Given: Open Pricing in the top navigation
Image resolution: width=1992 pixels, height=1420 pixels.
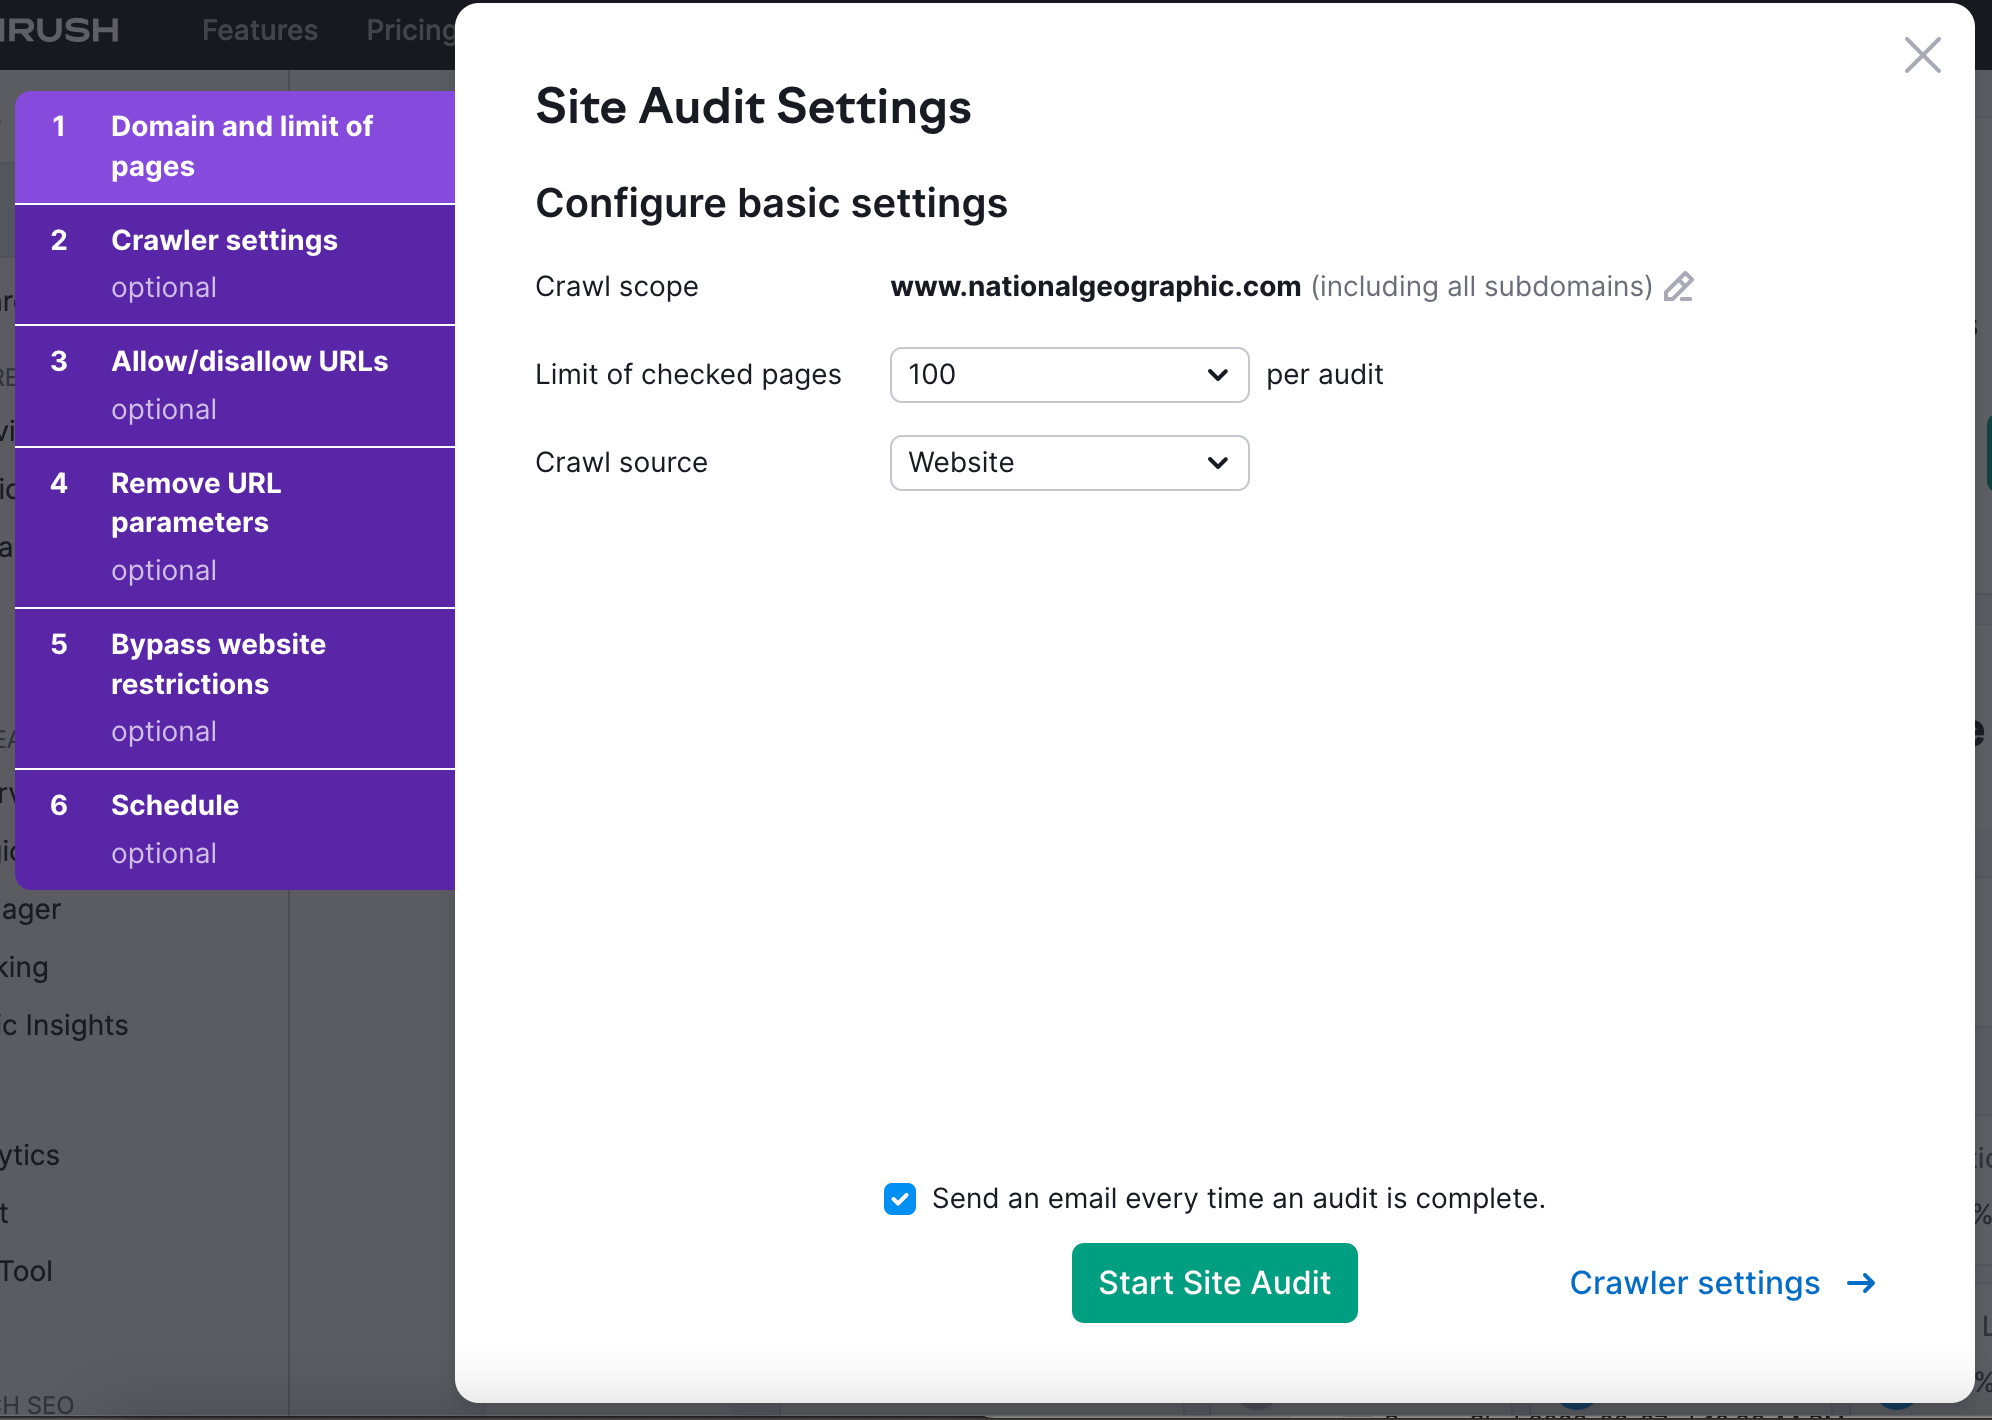Looking at the screenshot, I should [411, 30].
